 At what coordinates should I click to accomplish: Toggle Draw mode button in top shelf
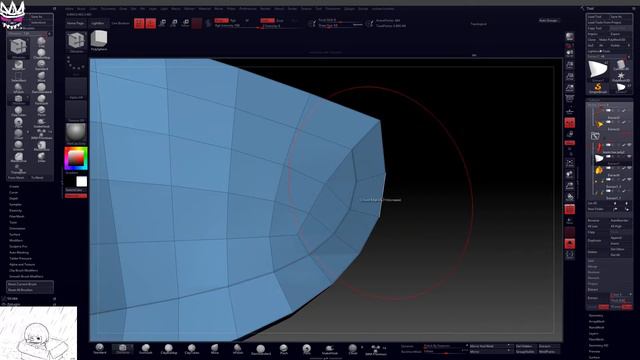[151, 23]
